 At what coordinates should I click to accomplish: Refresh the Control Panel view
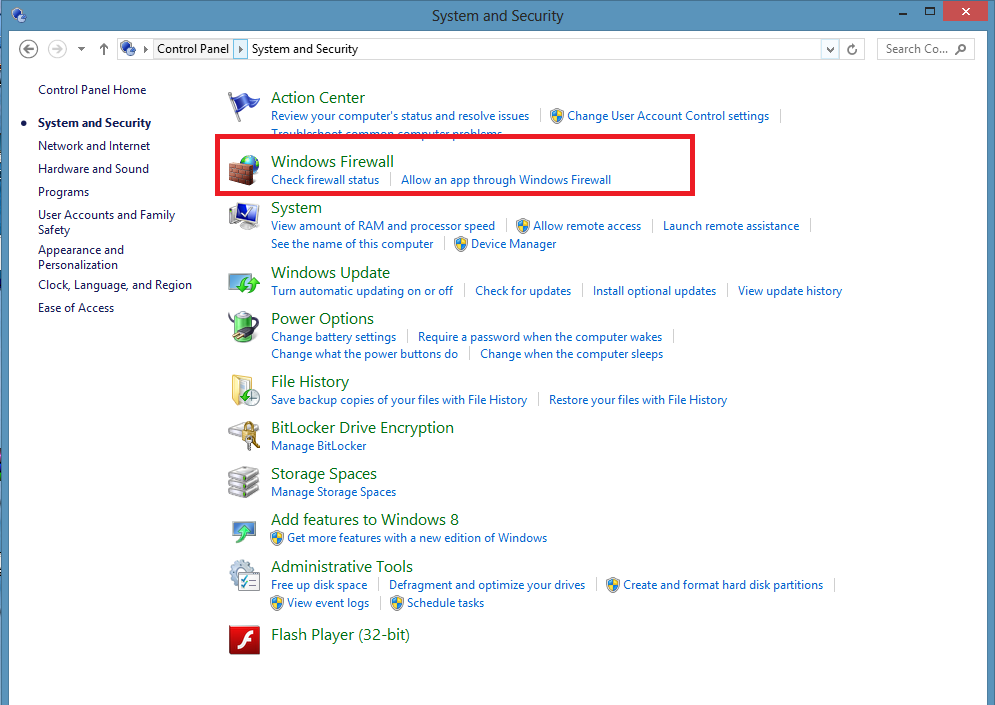852,49
